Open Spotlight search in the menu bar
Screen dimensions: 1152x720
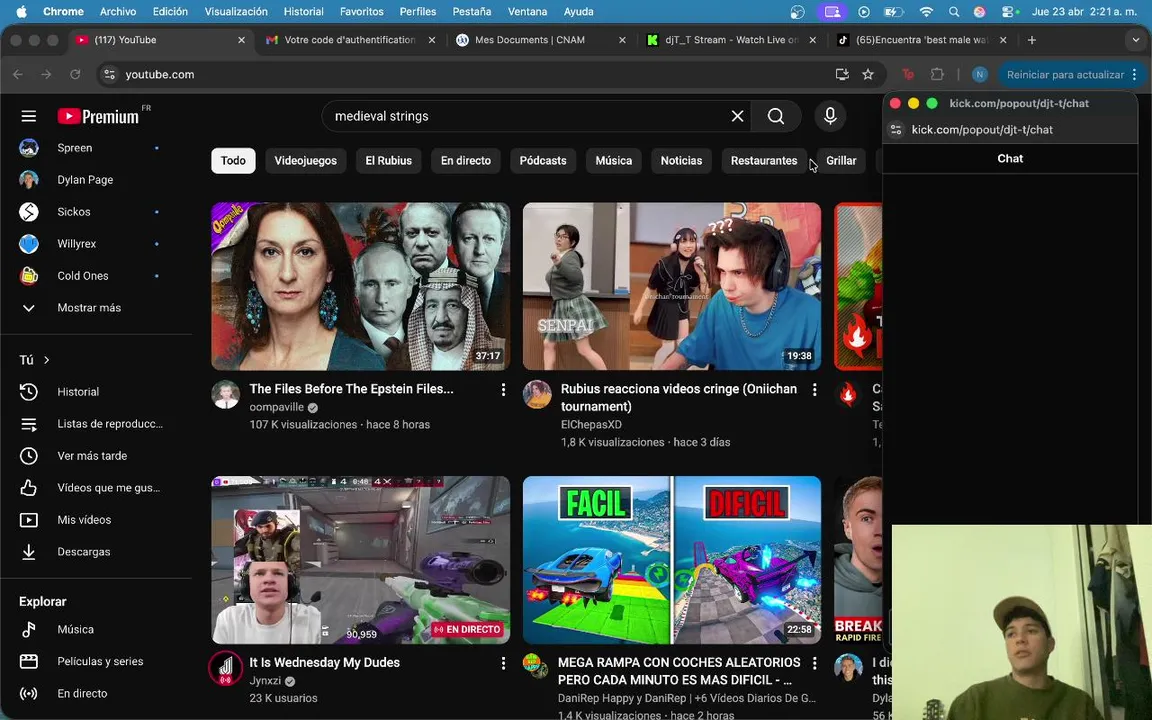click(x=954, y=12)
